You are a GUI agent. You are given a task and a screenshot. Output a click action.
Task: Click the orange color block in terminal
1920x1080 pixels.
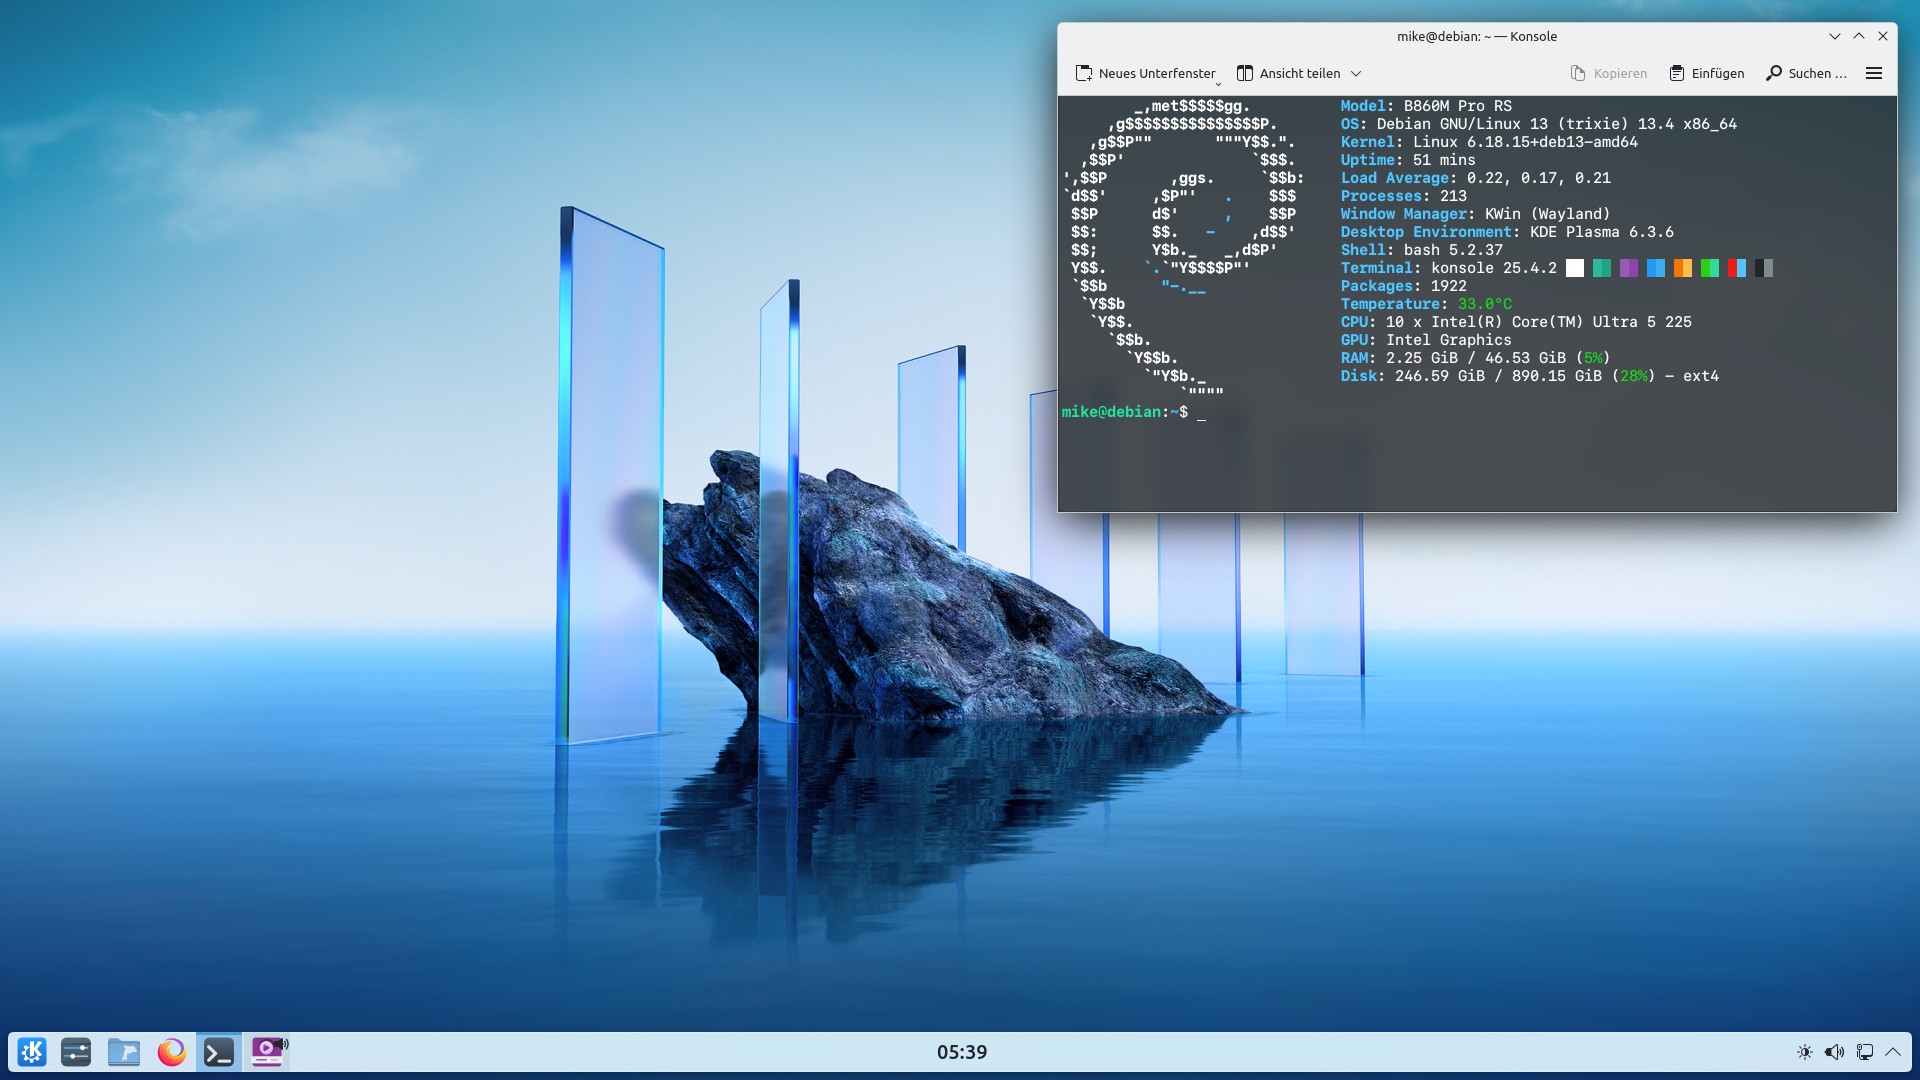pos(1682,268)
